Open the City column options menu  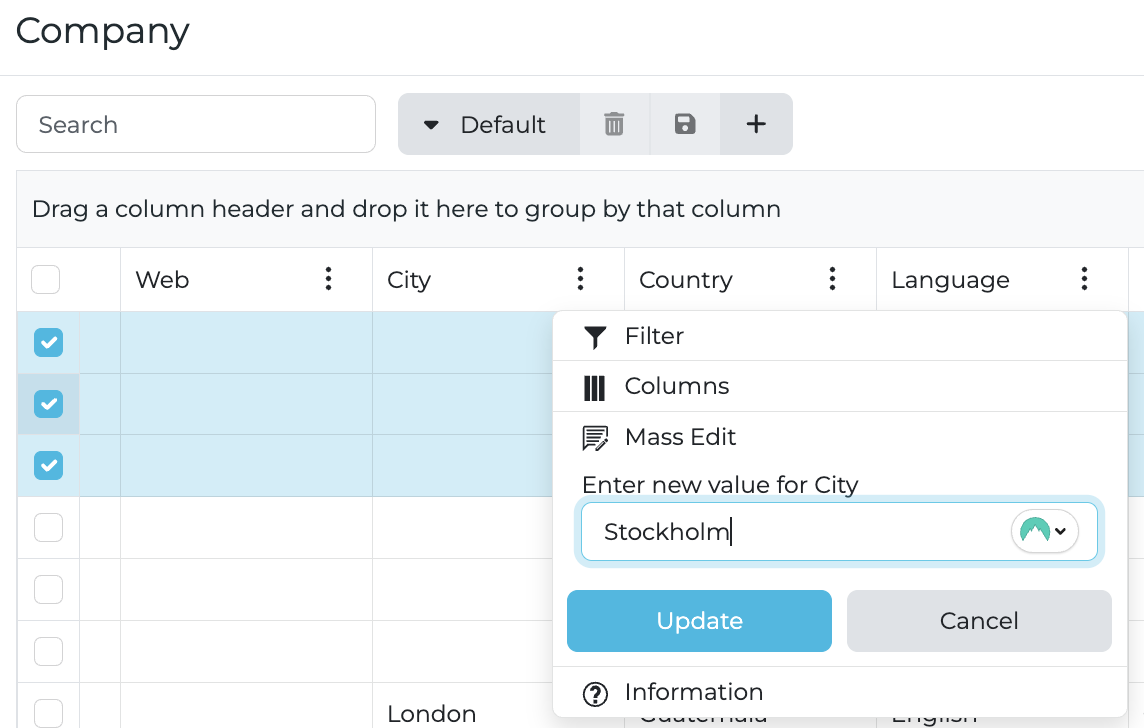click(580, 280)
